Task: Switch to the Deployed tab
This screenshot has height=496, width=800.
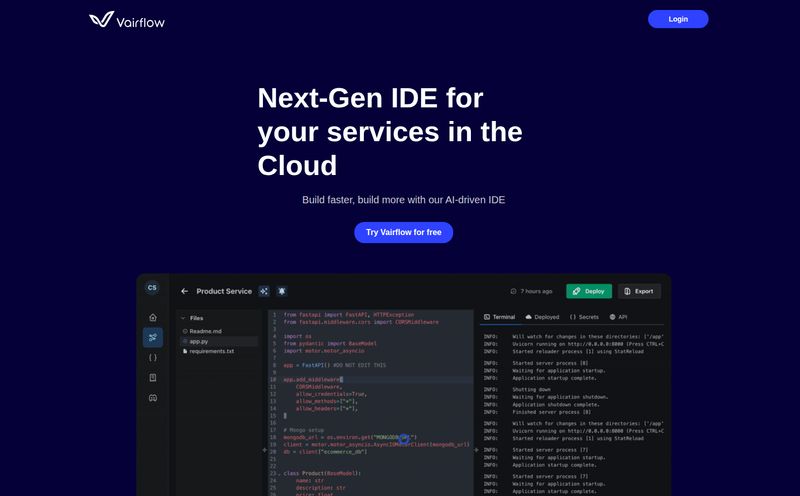Action: pyautogui.click(x=542, y=317)
